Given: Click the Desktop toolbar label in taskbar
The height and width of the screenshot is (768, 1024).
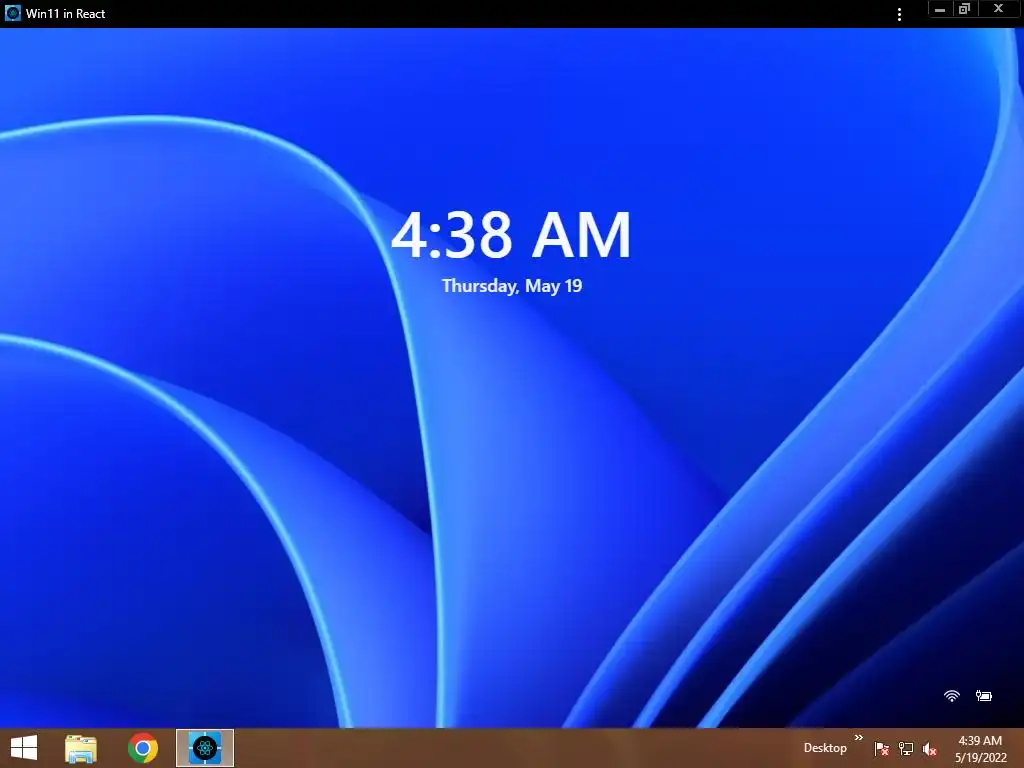Looking at the screenshot, I should pyautogui.click(x=825, y=748).
